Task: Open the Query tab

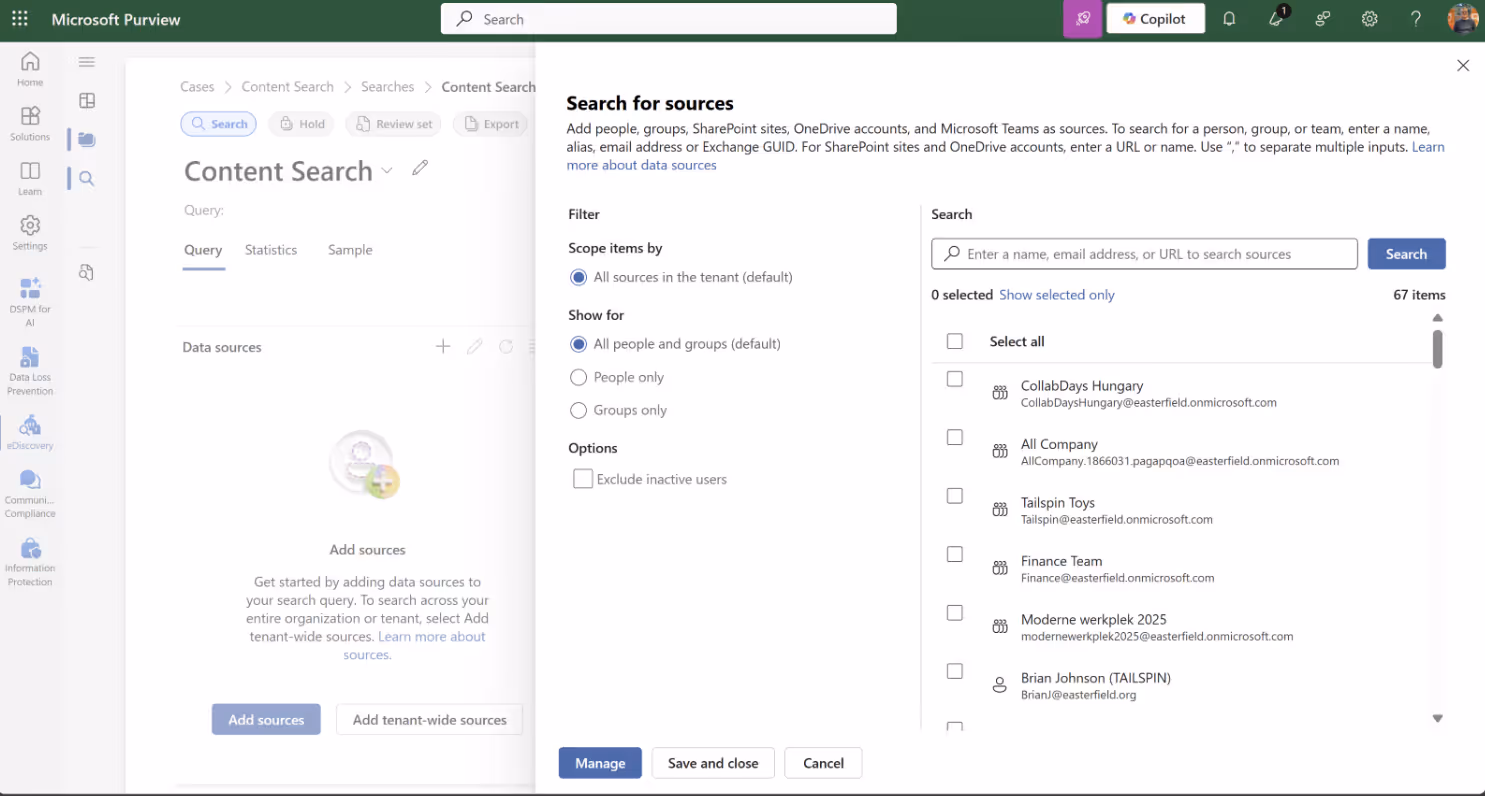Action: tap(203, 250)
